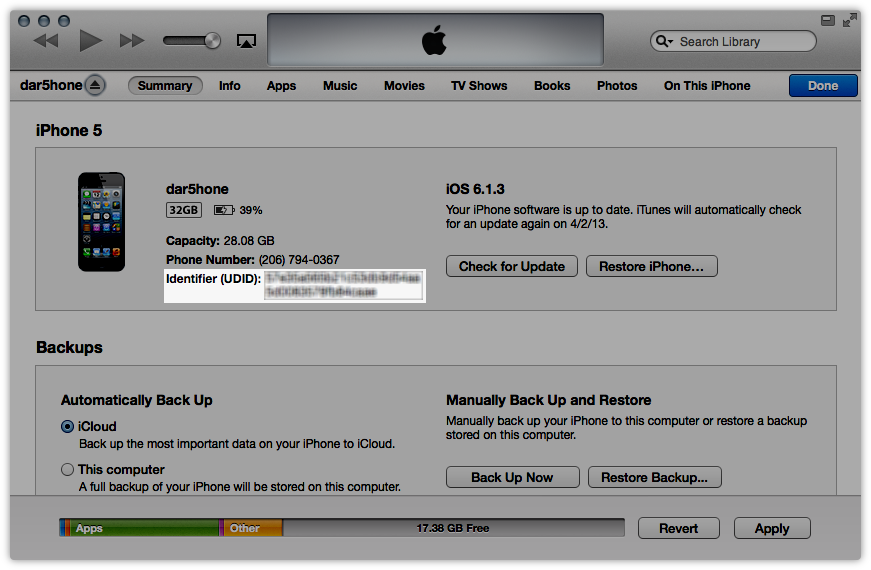The width and height of the screenshot is (871, 570).
Task: Open the Movies tab
Action: [404, 86]
